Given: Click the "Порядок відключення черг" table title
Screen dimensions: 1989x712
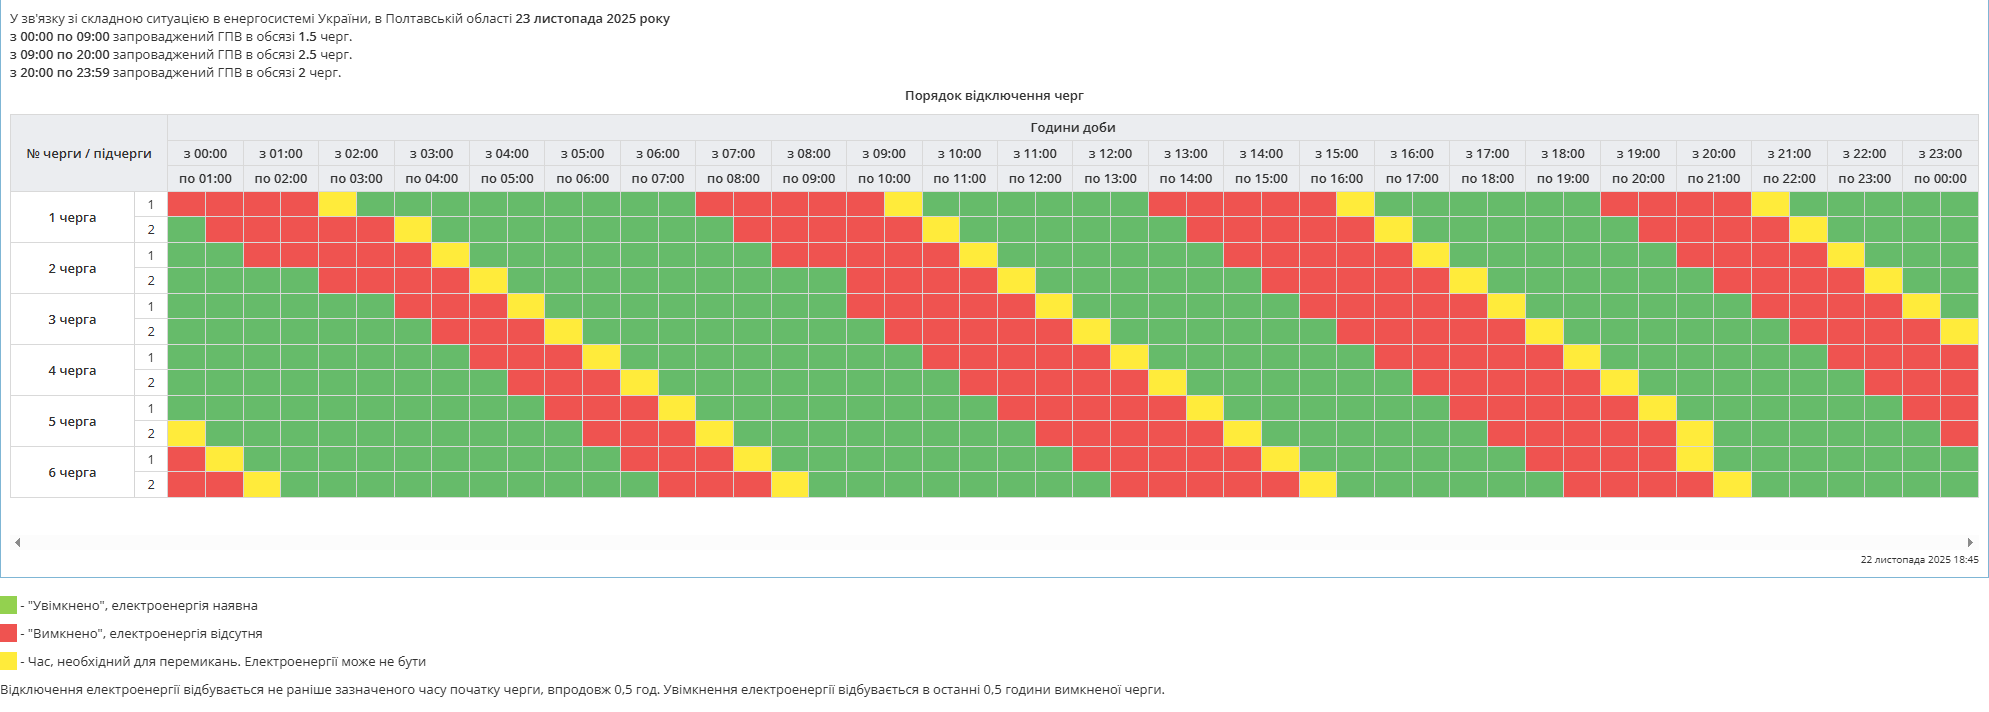Looking at the screenshot, I should tap(994, 96).
